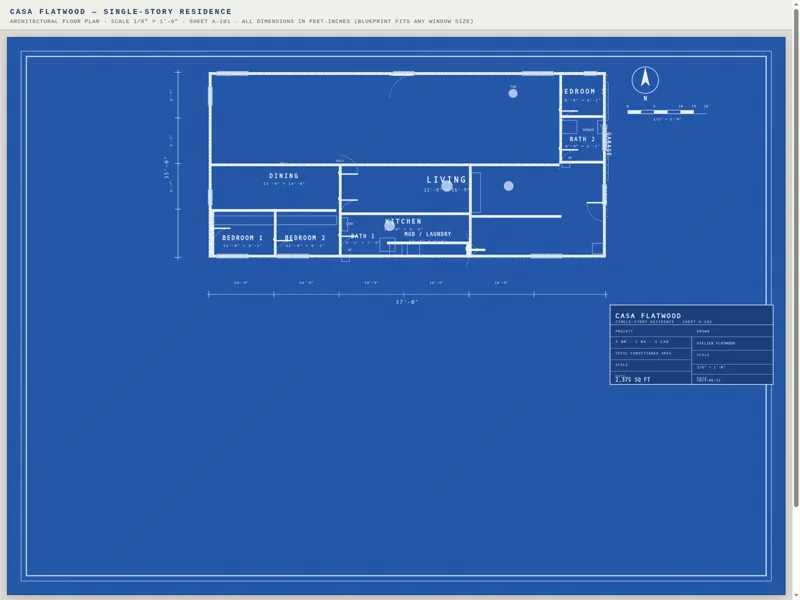
Task: Click the 3 BR · 2 BA · 1 CAR cell
Action: click(651, 342)
